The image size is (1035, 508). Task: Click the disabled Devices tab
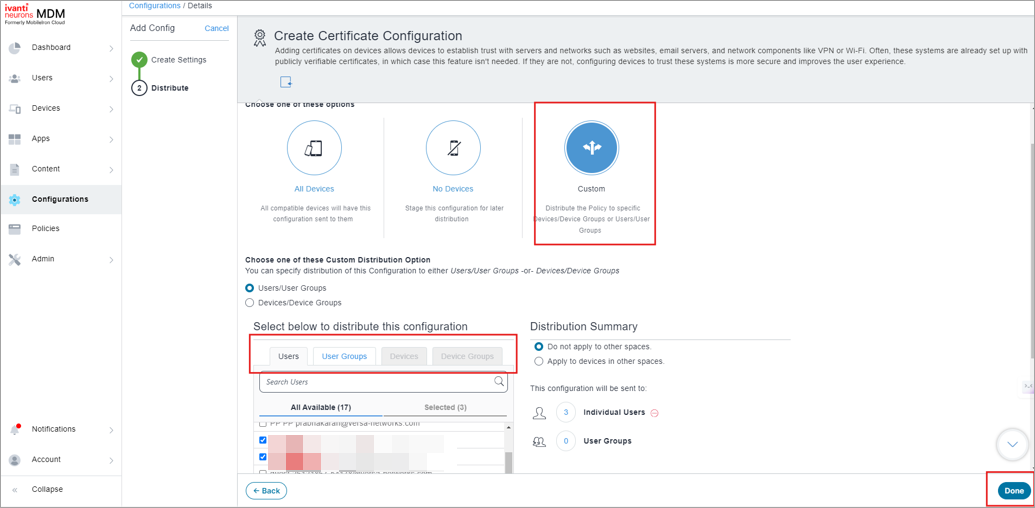click(404, 356)
